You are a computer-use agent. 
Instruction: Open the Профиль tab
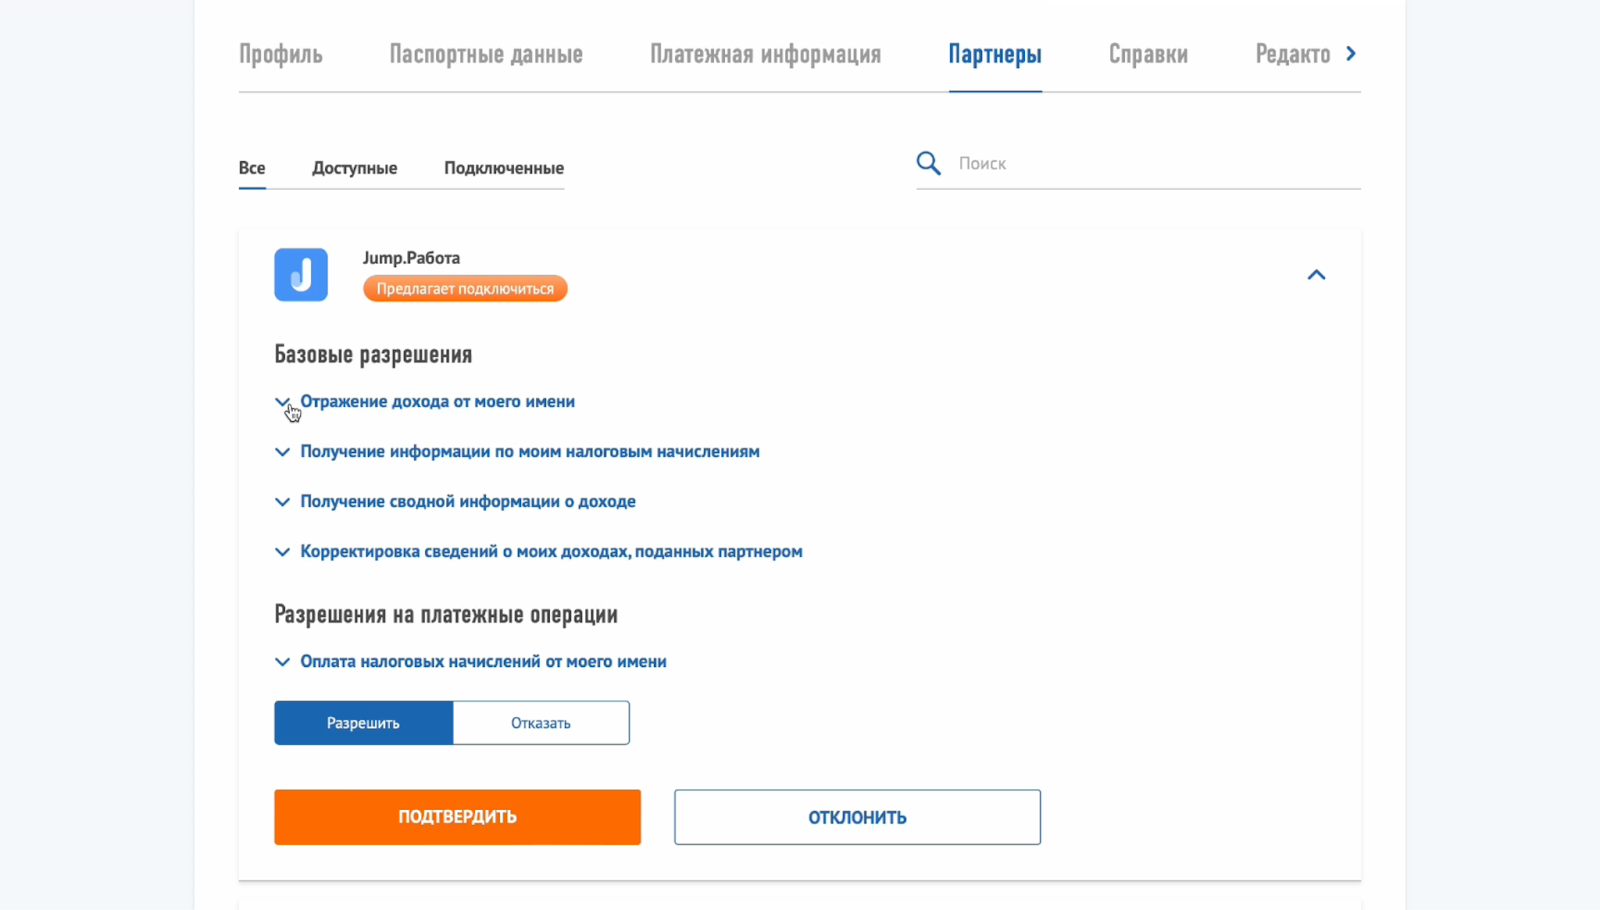tap(280, 54)
